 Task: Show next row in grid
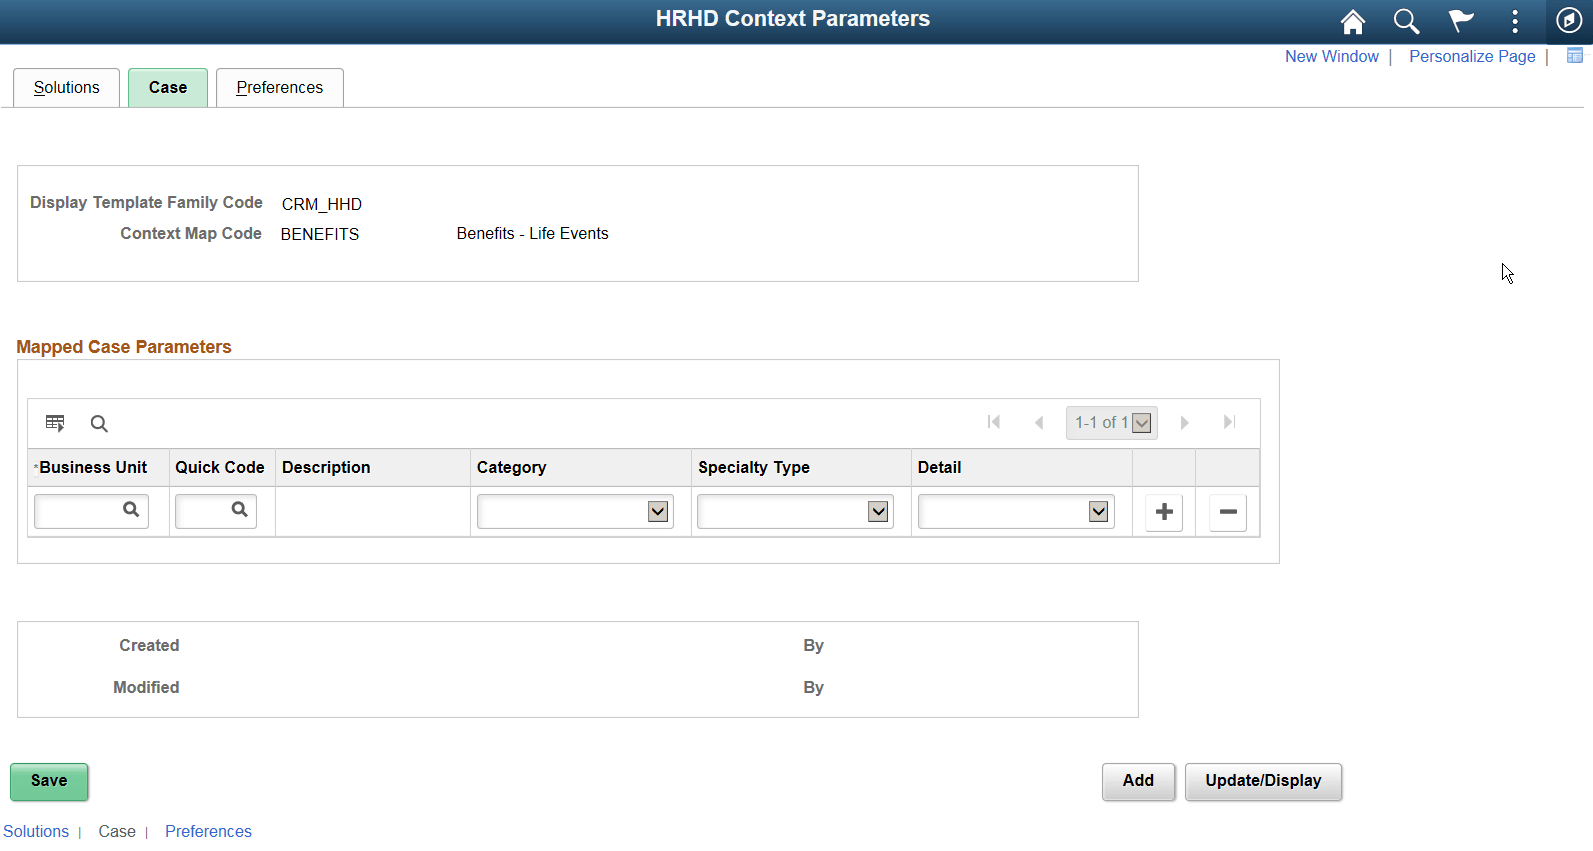coord(1184,422)
